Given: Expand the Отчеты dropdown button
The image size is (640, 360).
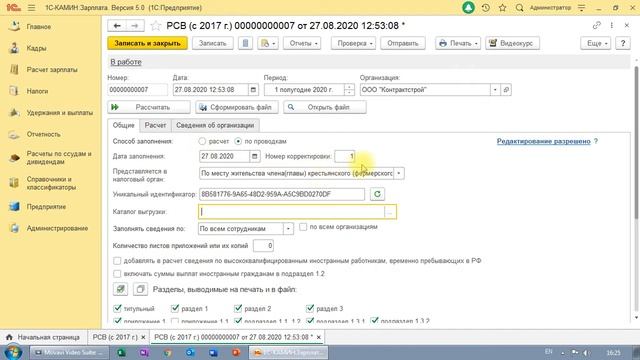Looking at the screenshot, I should tap(302, 43).
